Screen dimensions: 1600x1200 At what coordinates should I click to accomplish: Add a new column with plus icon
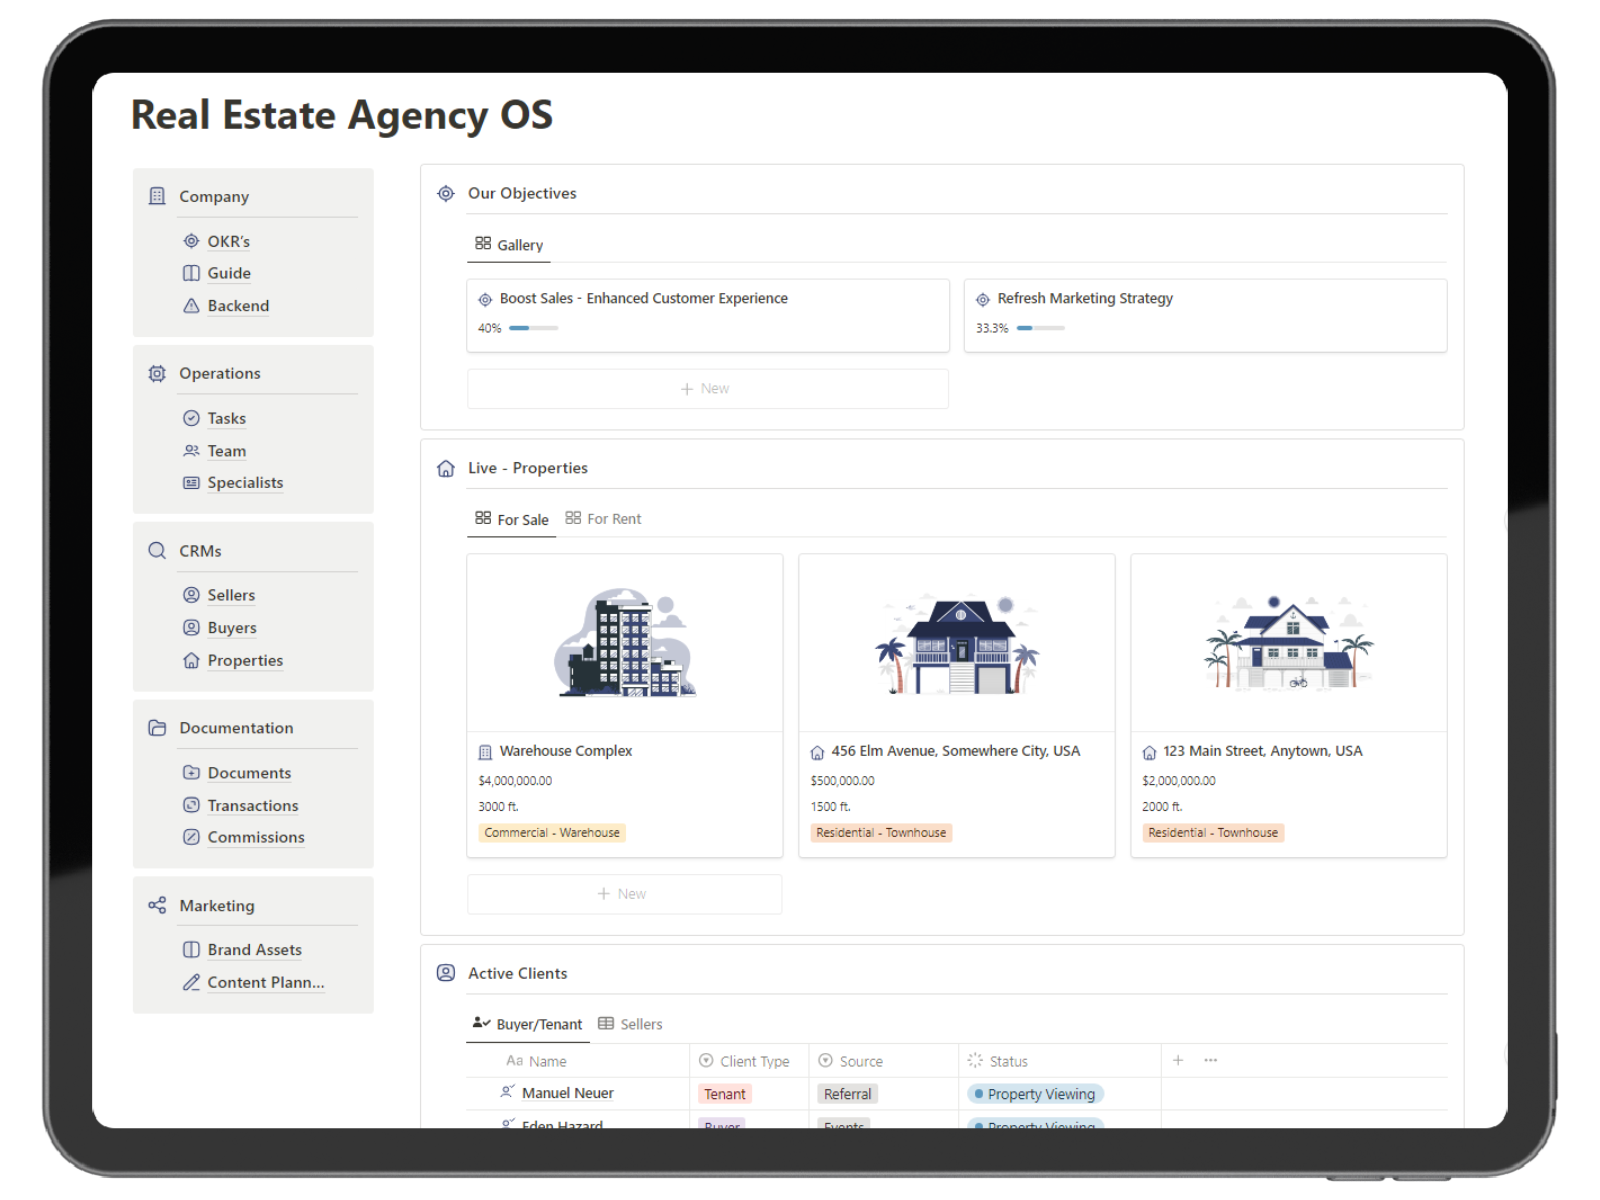point(1178,1060)
